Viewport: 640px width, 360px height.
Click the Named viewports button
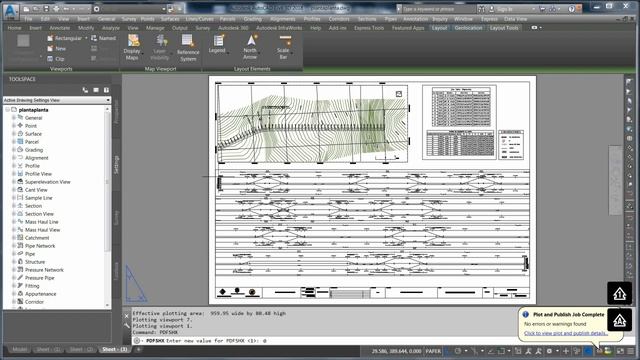pyautogui.click(x=103, y=38)
